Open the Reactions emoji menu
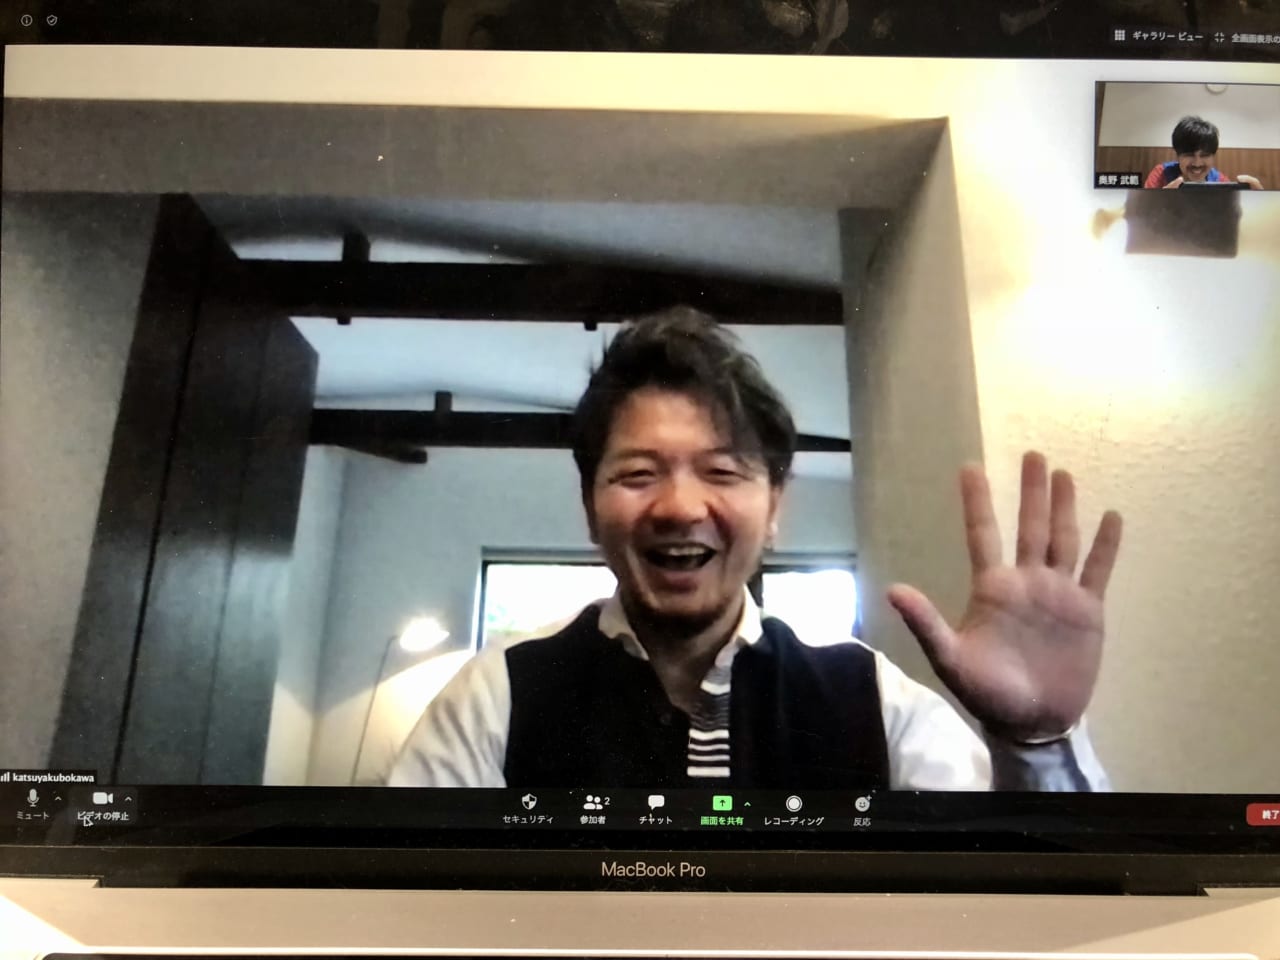The height and width of the screenshot is (960, 1280). 862,804
